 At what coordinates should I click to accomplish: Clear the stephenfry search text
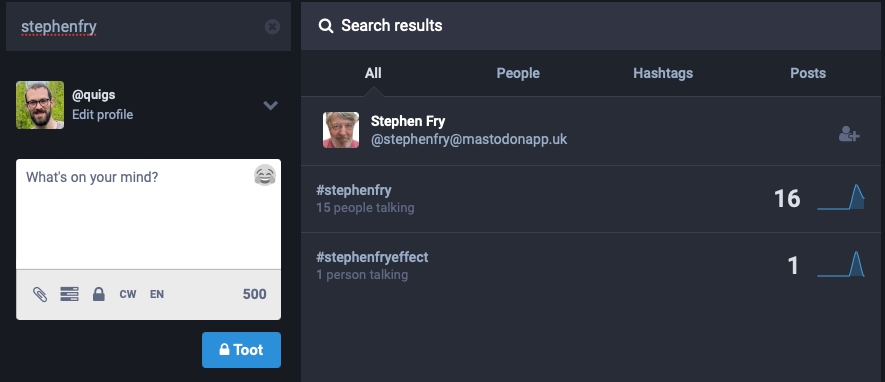coord(272,27)
